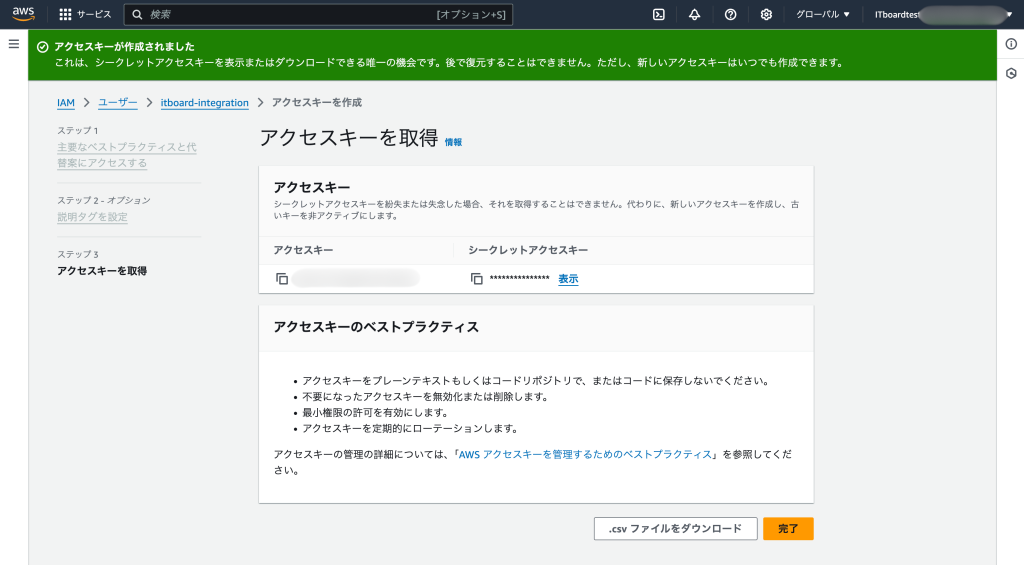Image resolution: width=1024 pixels, height=565 pixels.
Task: Open the help question mark icon
Action: tap(730, 15)
